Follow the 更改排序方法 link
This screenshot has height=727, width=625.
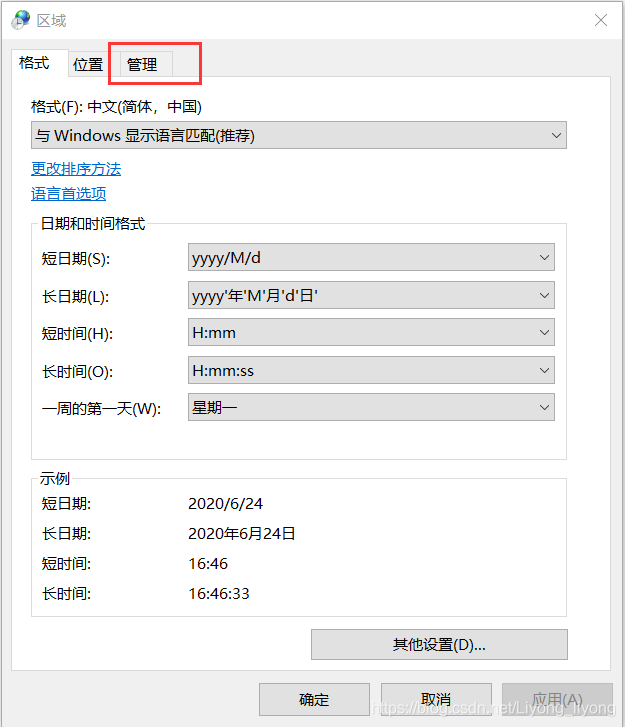click(x=76, y=169)
